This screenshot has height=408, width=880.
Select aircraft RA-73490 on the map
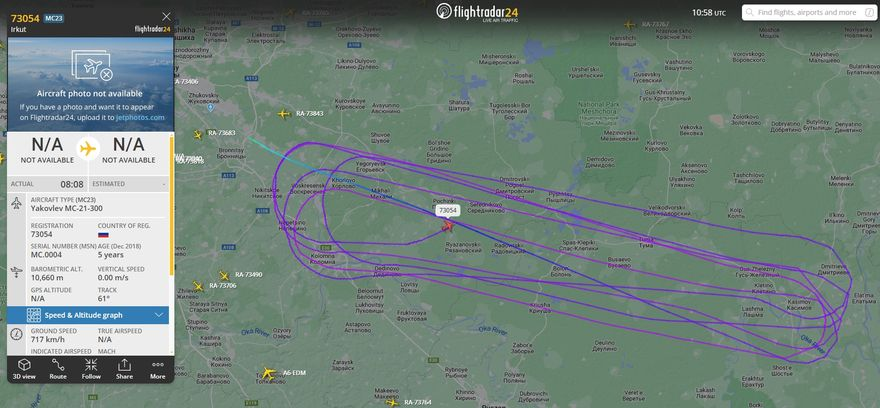(224, 276)
